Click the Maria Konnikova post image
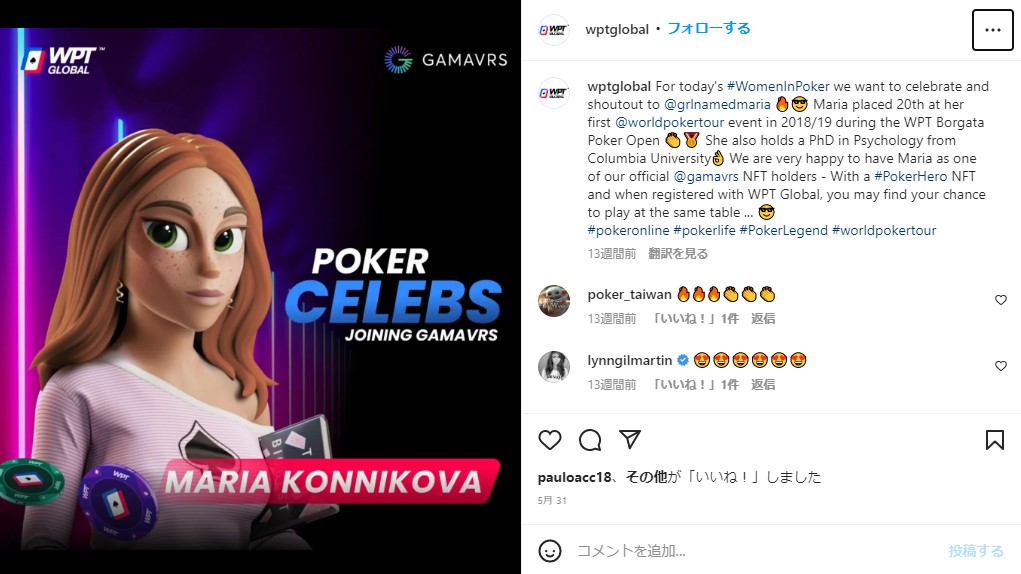Viewport: 1021px width, 574px height. click(x=260, y=288)
